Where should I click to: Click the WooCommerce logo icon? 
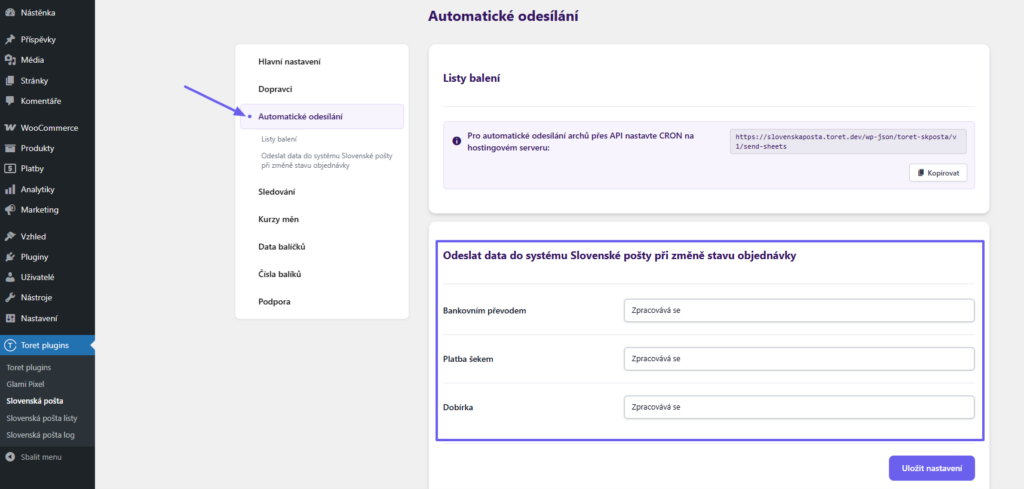coord(10,128)
